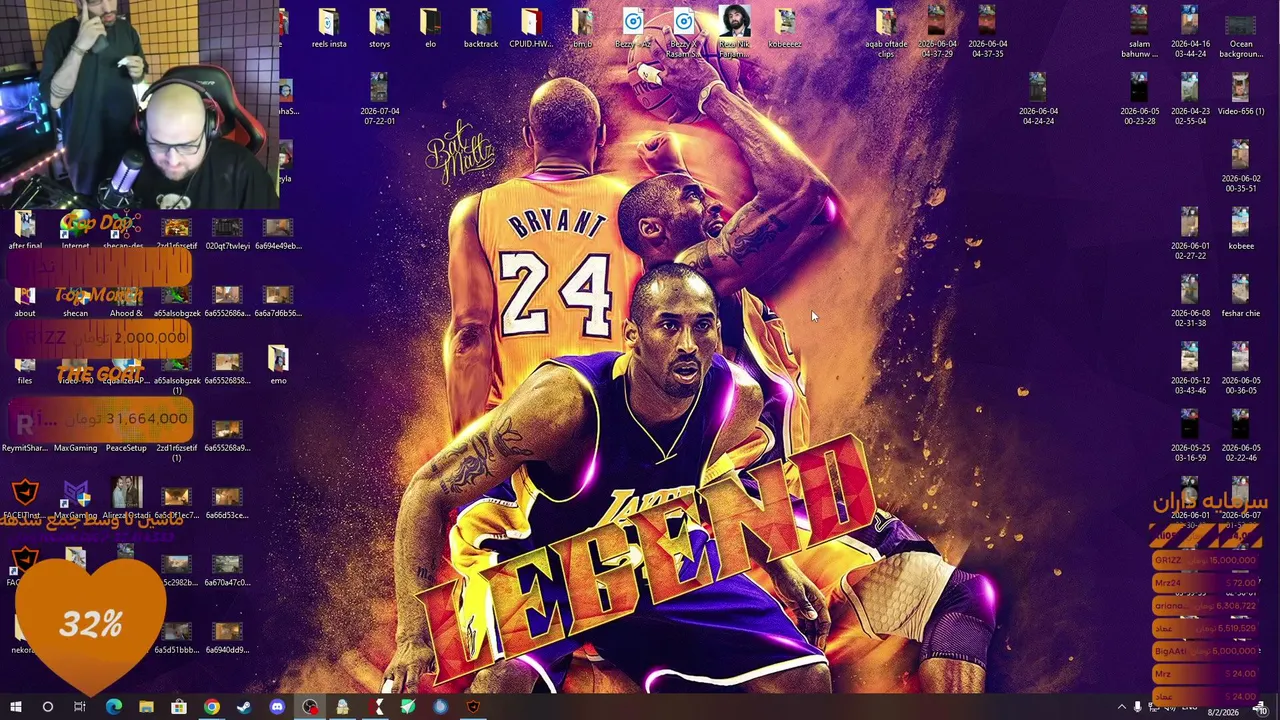Open the green paper-plane app on taskbar

point(408,707)
